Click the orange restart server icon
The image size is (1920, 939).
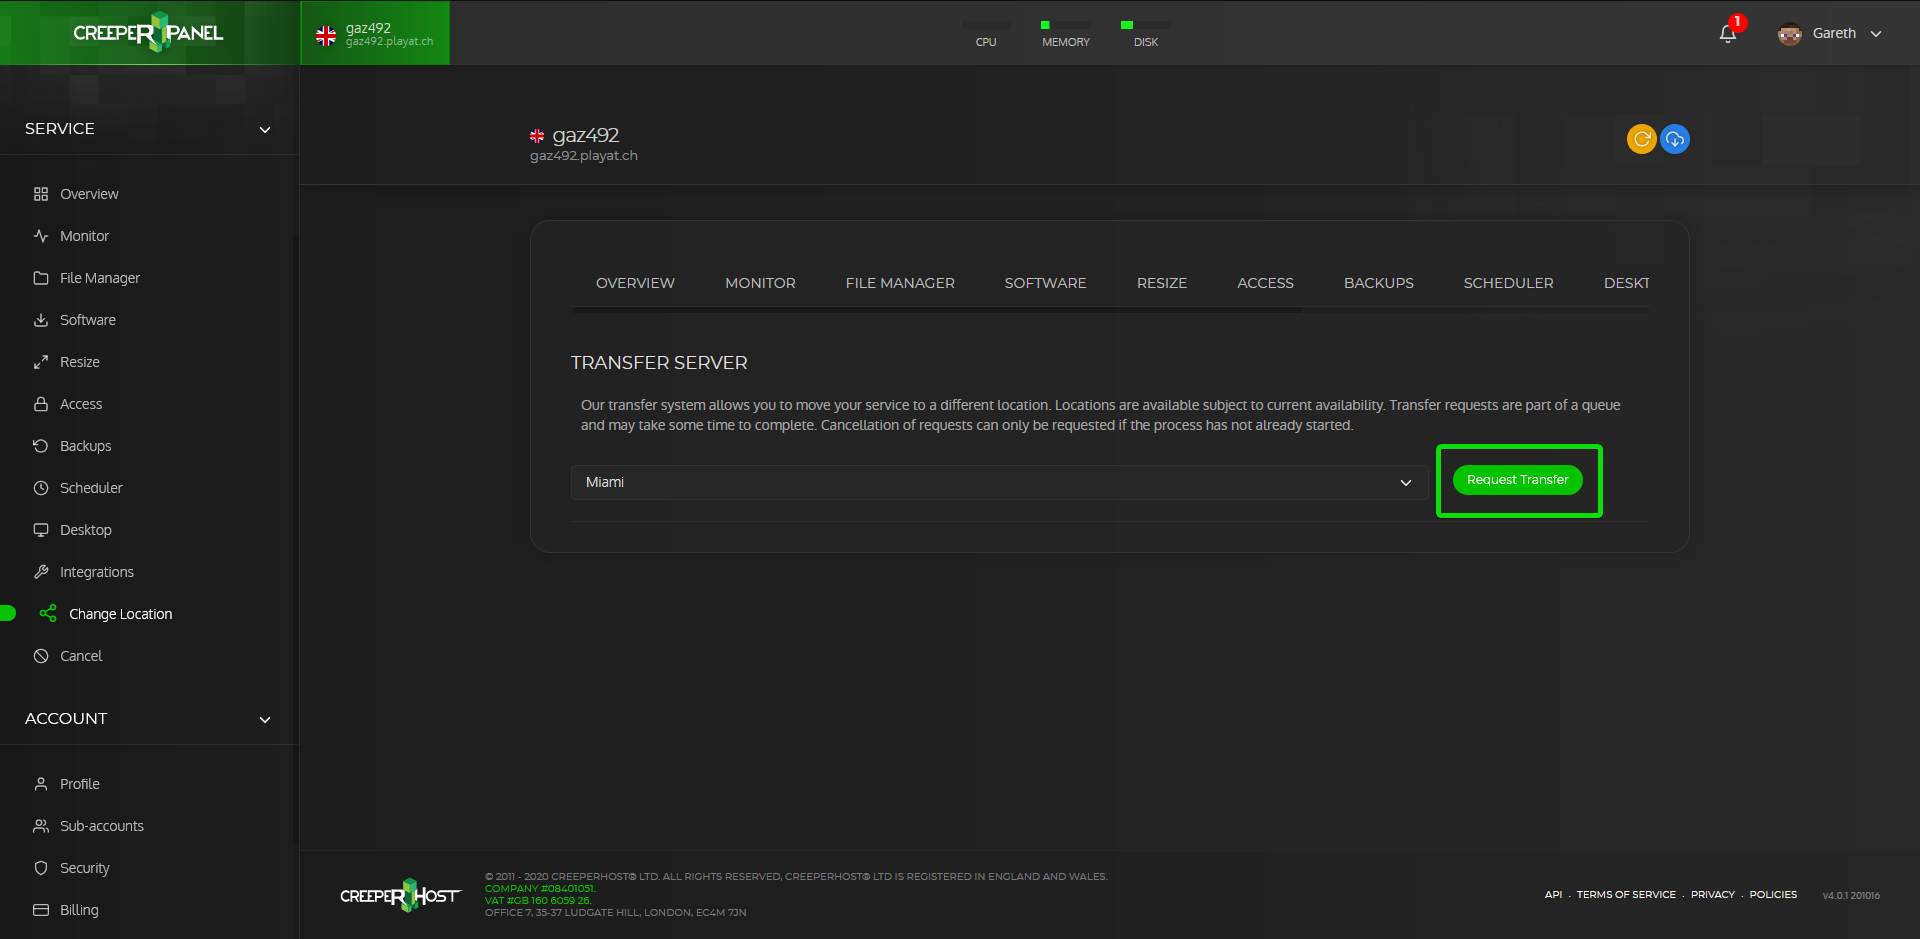[x=1642, y=139]
